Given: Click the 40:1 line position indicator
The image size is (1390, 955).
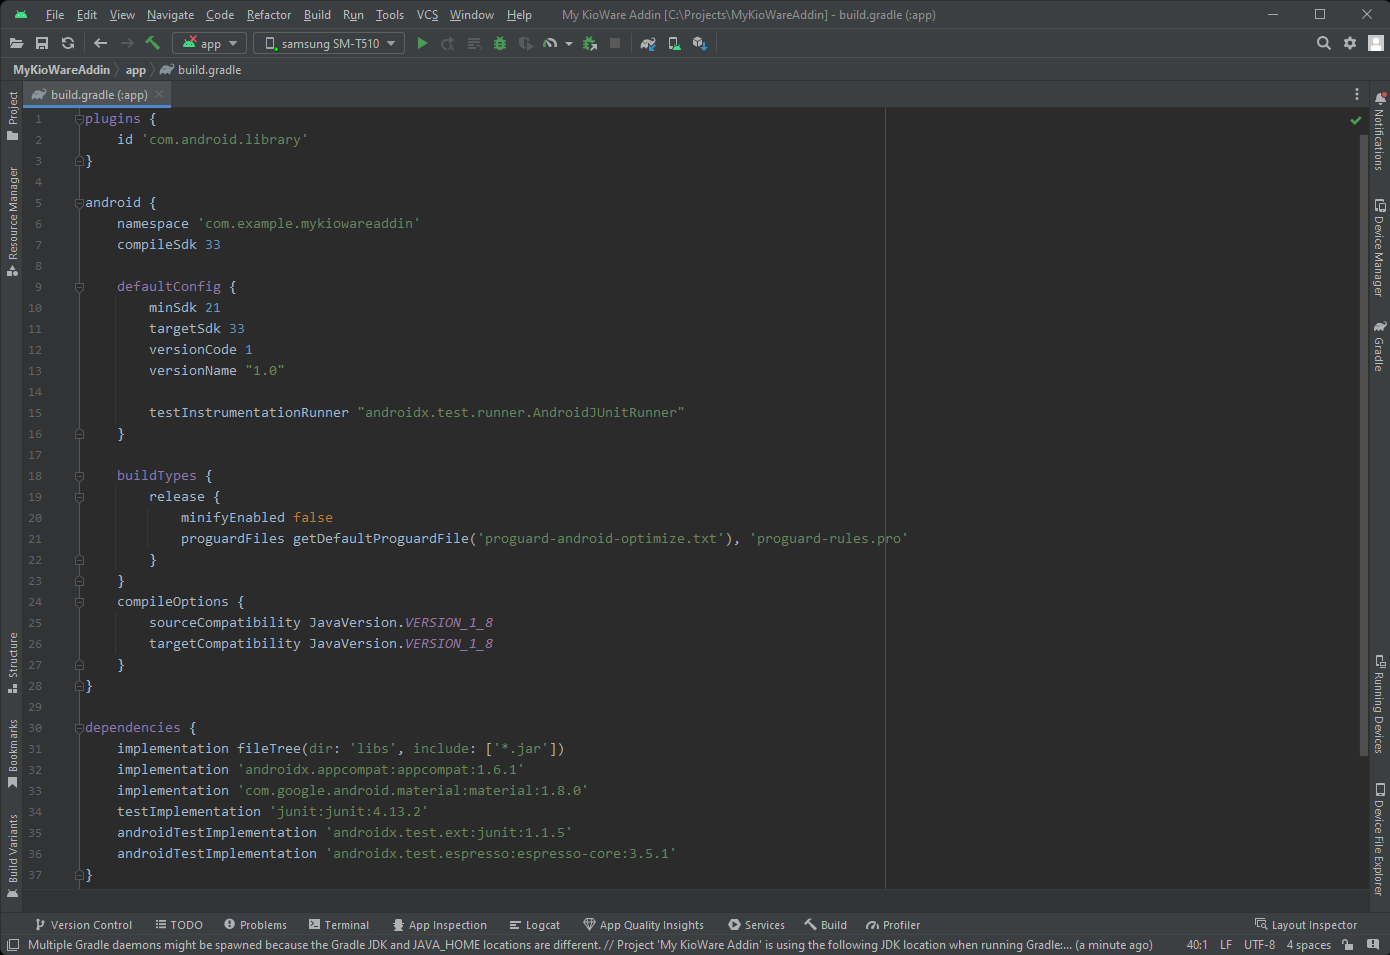Looking at the screenshot, I should 1196,945.
